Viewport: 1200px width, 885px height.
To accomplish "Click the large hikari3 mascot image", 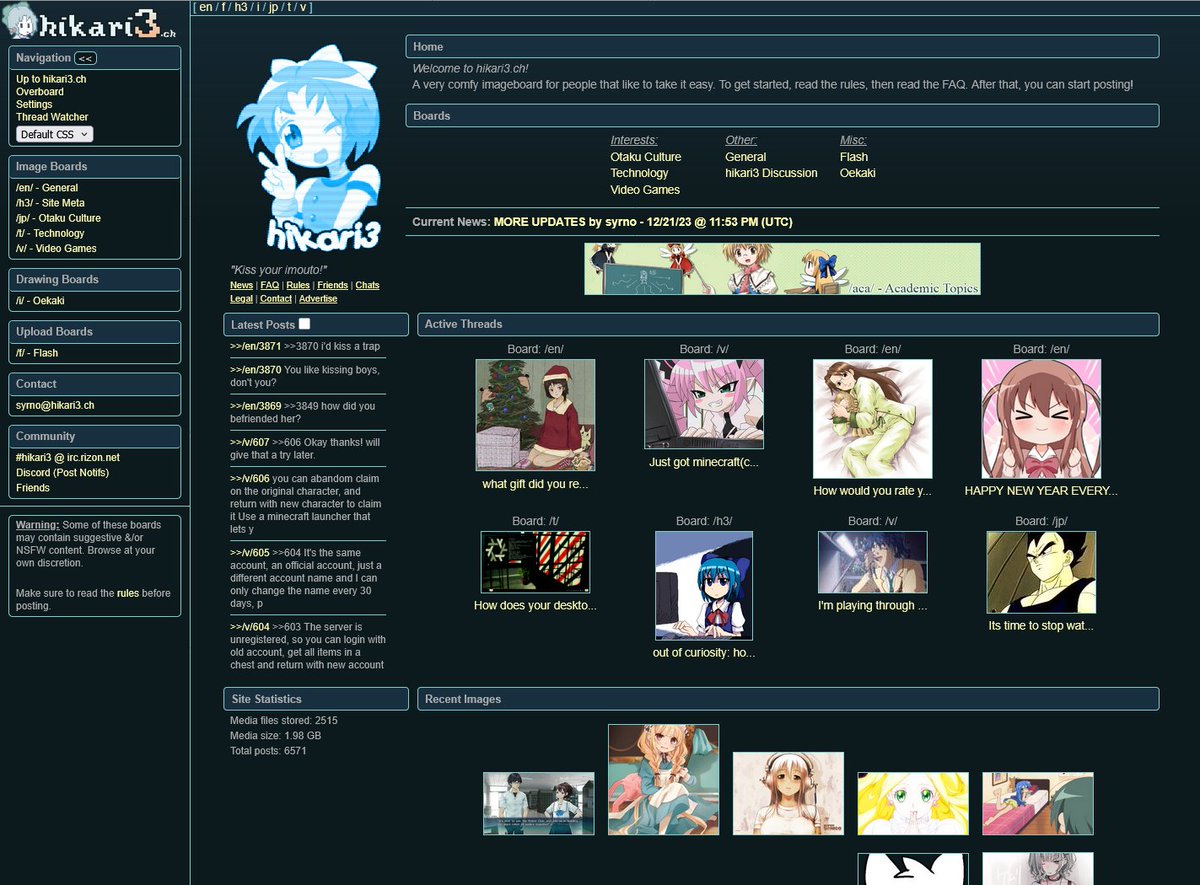I will [312, 150].
